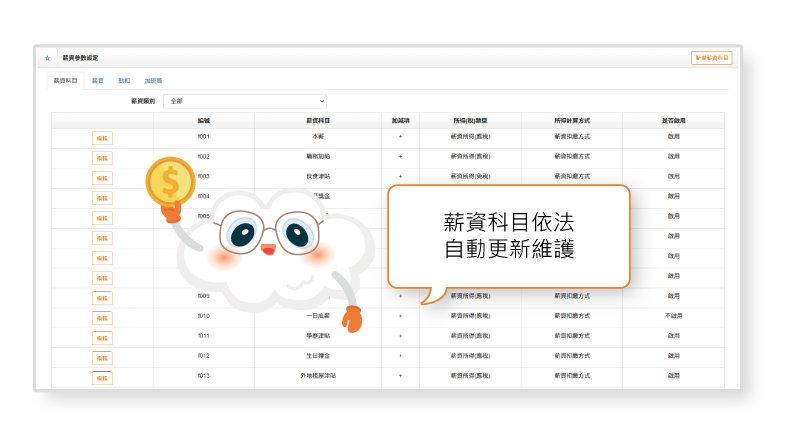Click 薪資所得(免稅) in row f003
Image resolution: width=800 pixels, height=435 pixels.
point(470,176)
